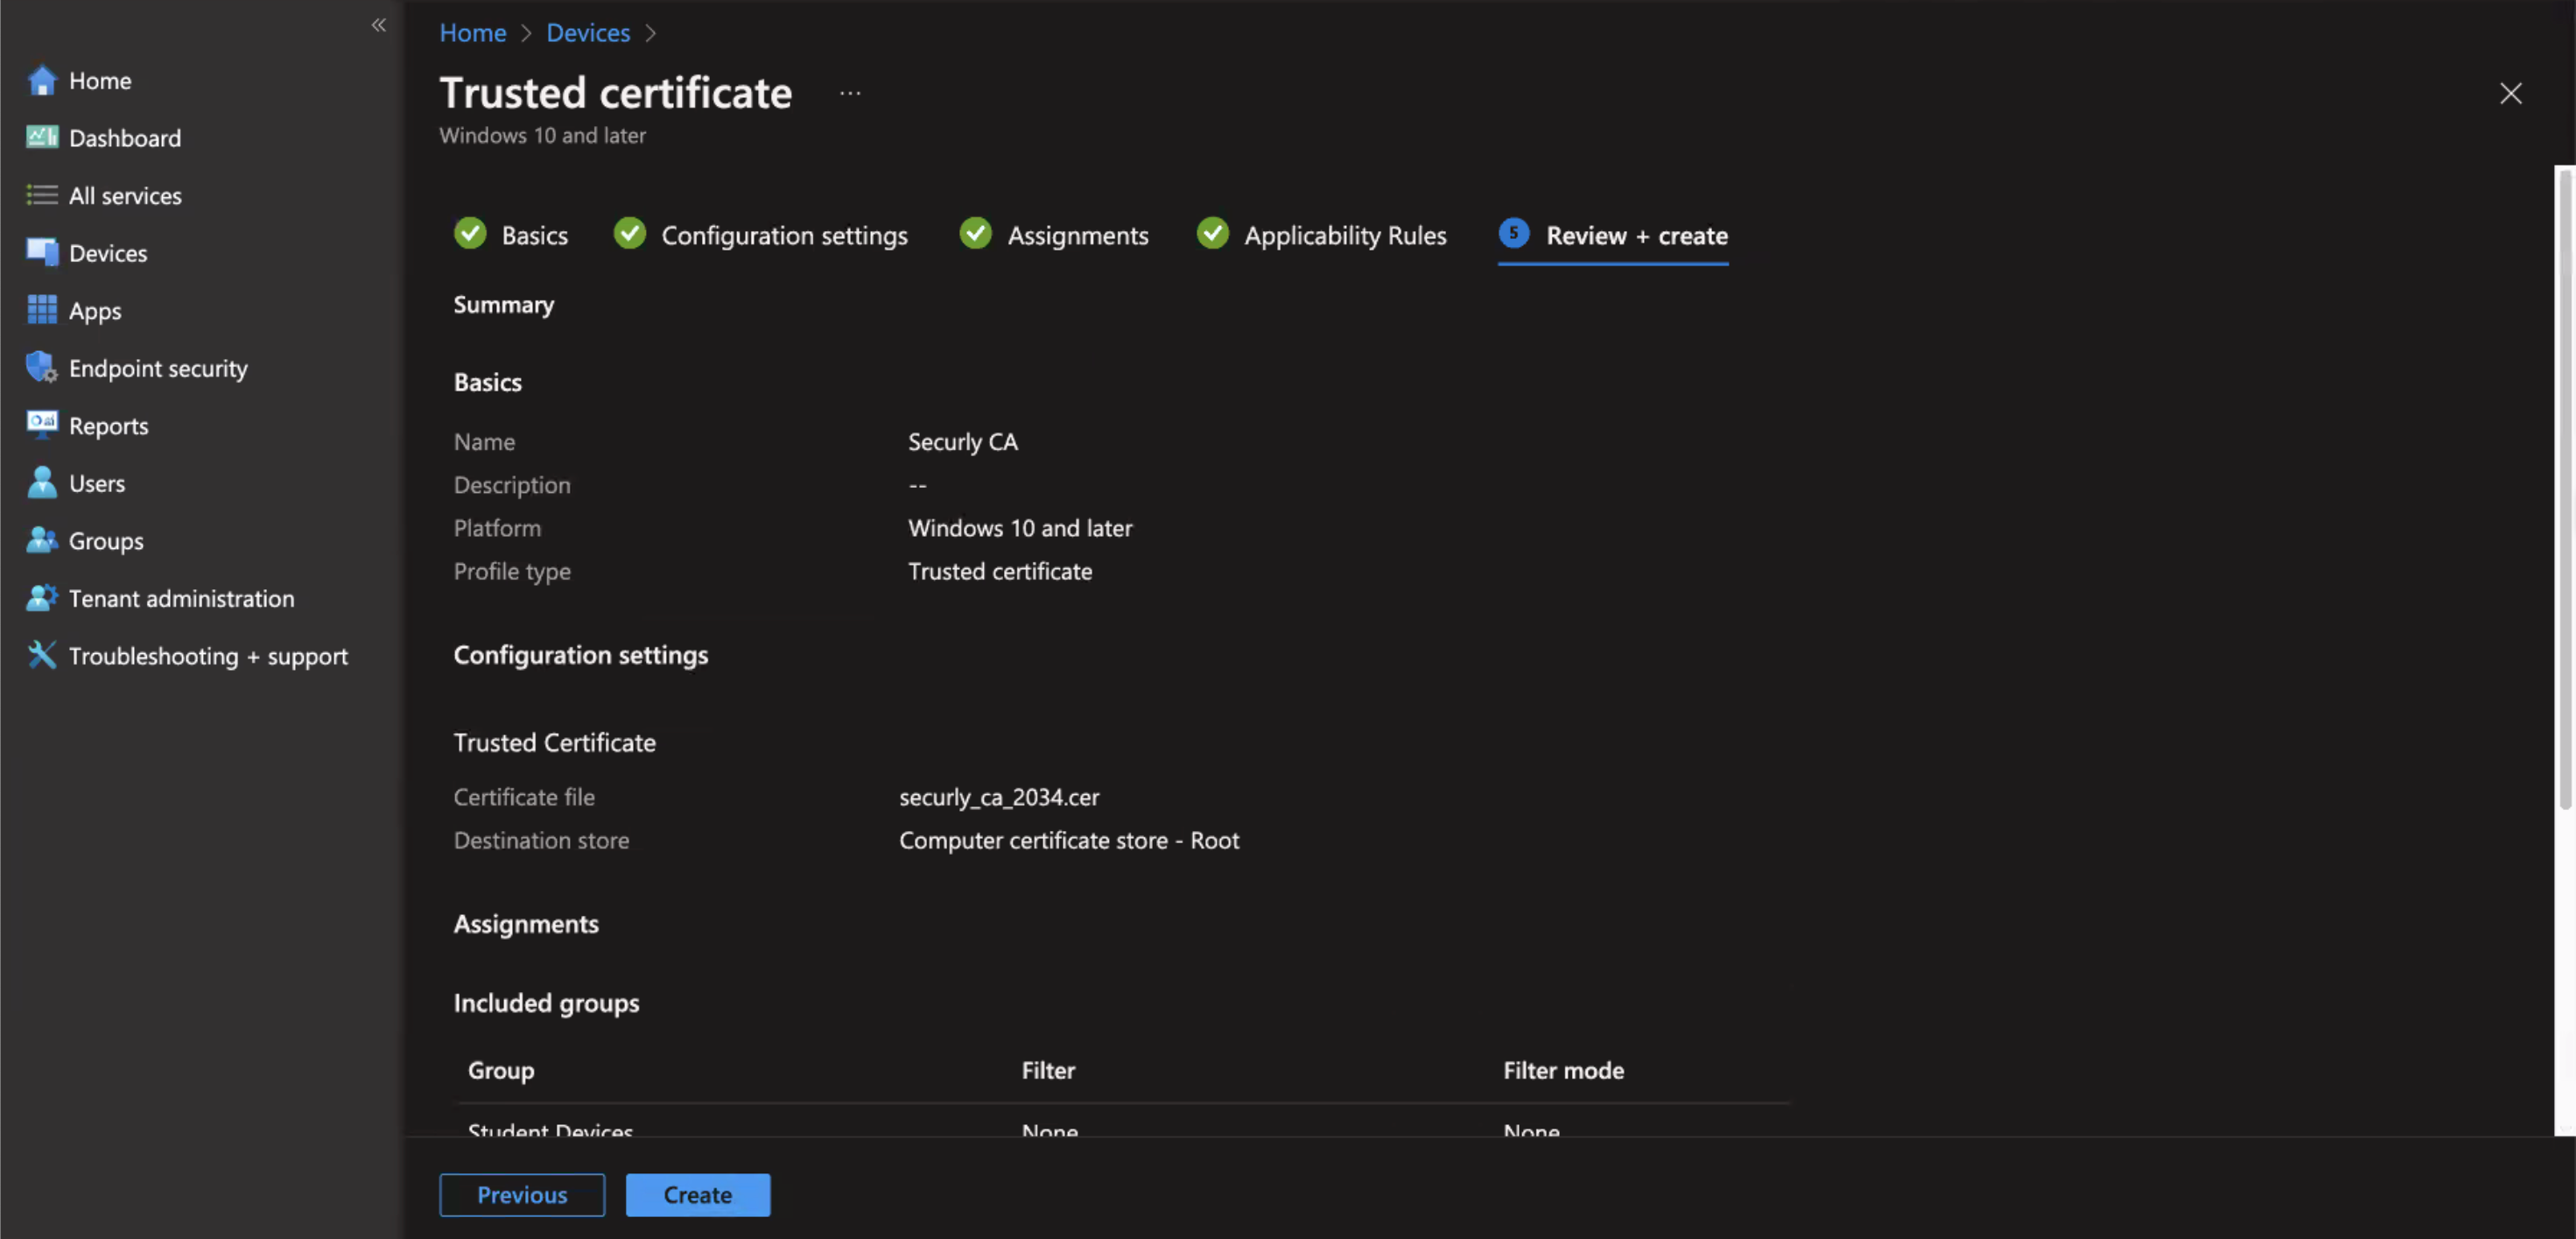Image resolution: width=2576 pixels, height=1239 pixels.
Task: Click the Devices monitor icon
Action: pos(42,252)
